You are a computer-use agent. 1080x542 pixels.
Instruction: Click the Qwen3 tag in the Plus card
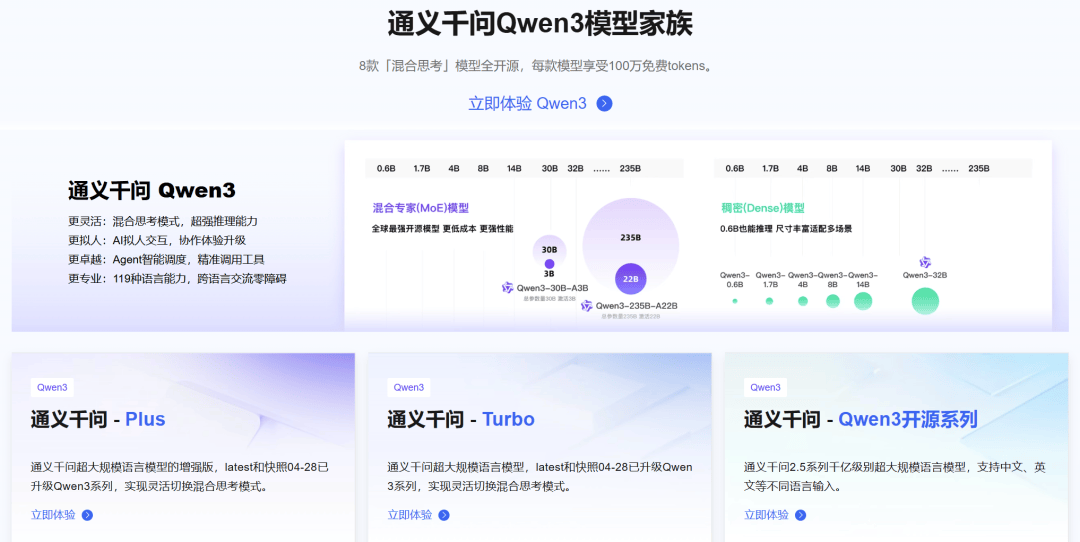tap(52, 387)
